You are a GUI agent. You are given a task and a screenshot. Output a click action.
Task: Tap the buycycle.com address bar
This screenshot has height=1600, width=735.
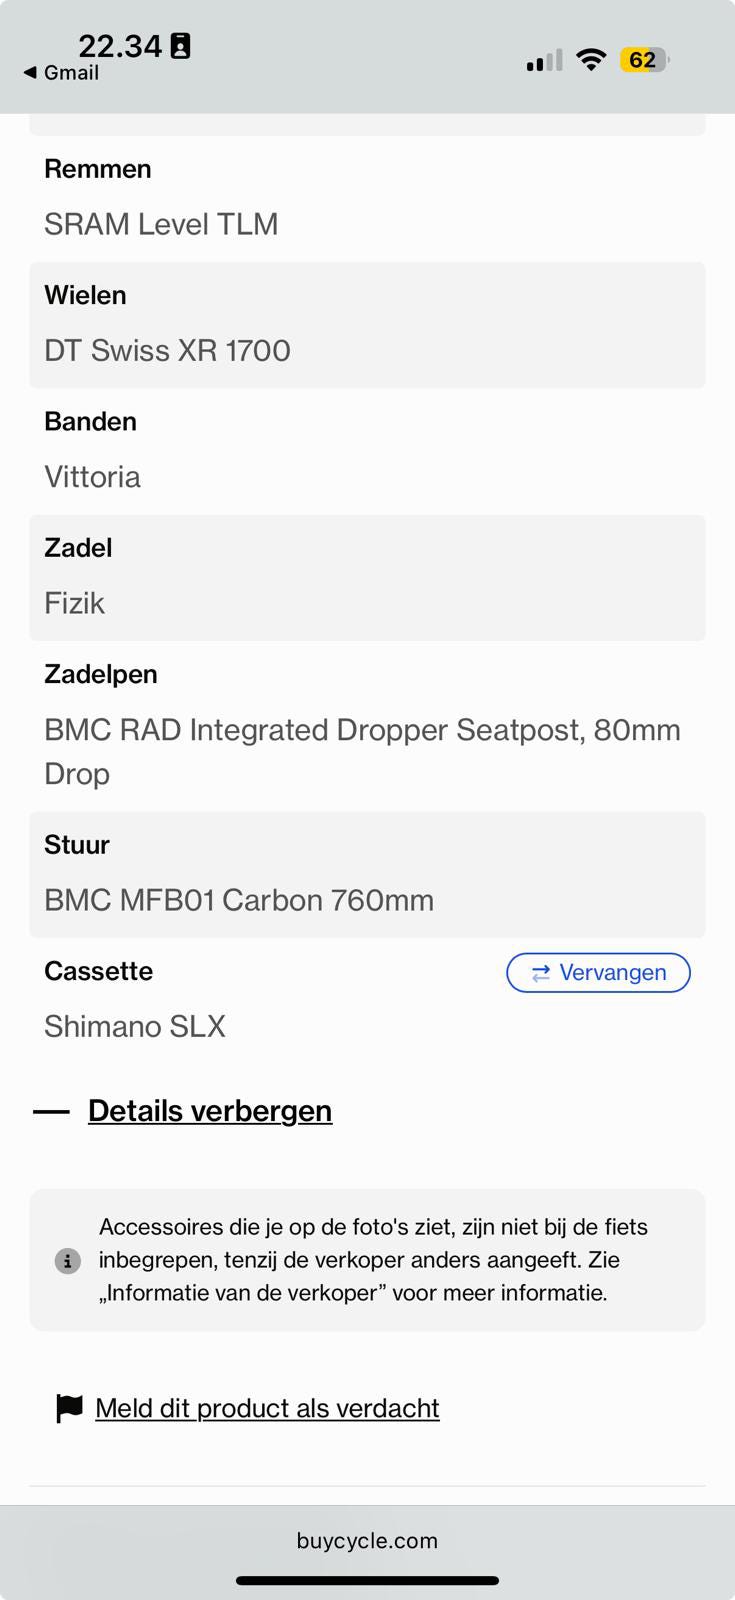pyautogui.click(x=367, y=1540)
